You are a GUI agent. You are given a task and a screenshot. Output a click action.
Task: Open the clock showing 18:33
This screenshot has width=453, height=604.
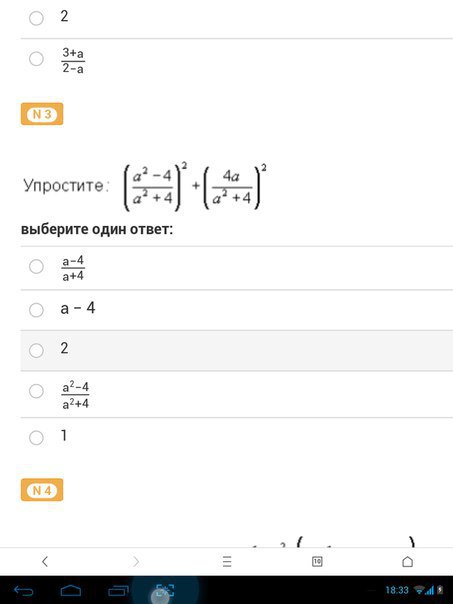click(x=397, y=590)
